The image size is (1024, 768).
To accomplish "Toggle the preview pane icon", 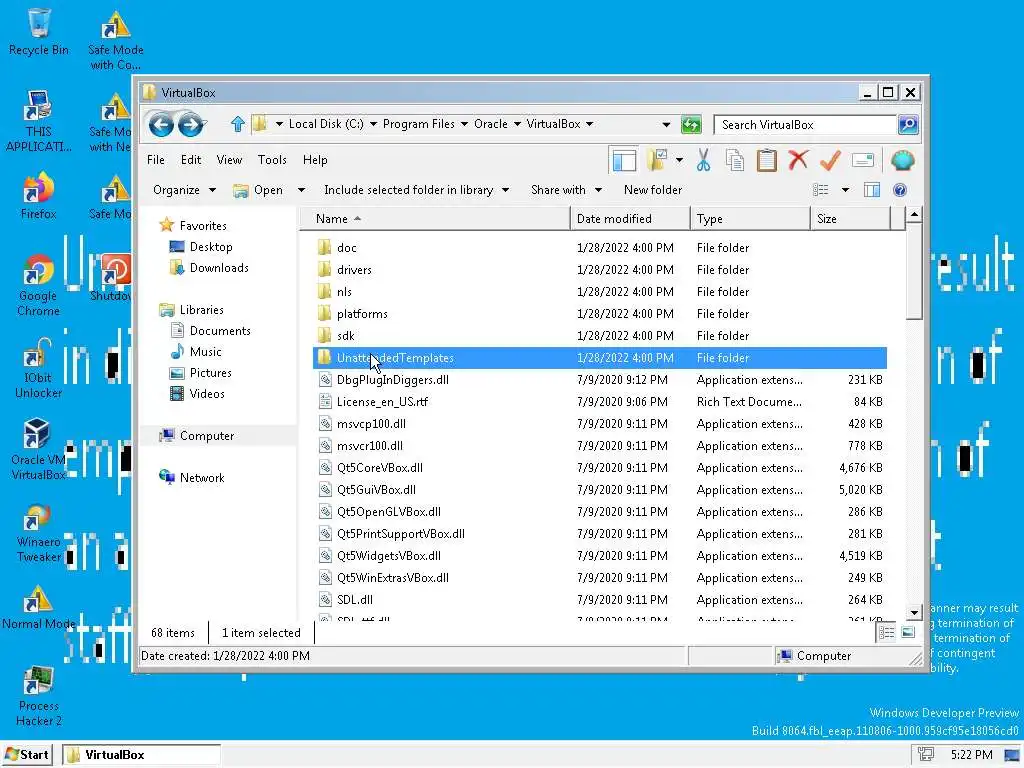I will pos(872,190).
